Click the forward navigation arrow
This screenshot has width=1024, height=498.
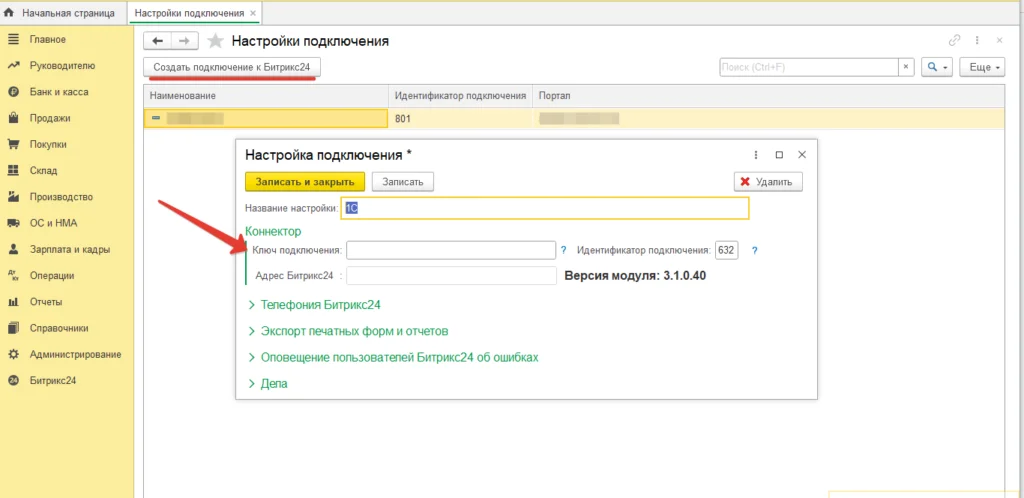pyautogui.click(x=185, y=41)
